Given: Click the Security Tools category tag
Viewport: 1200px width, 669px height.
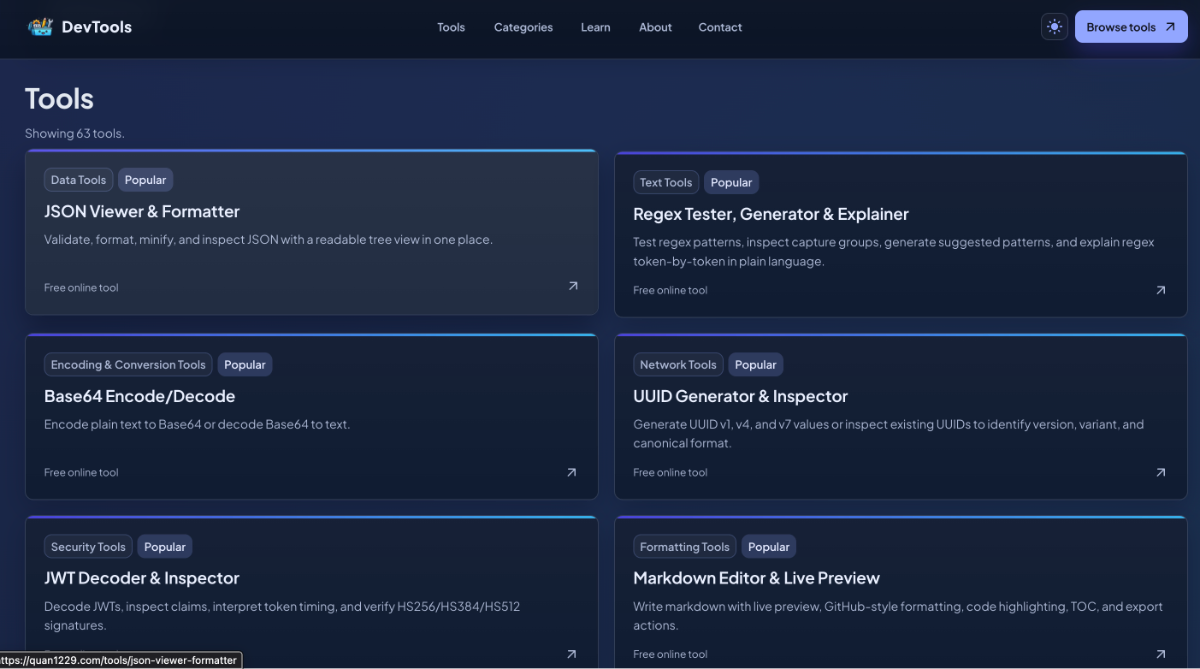Looking at the screenshot, I should coord(88,547).
